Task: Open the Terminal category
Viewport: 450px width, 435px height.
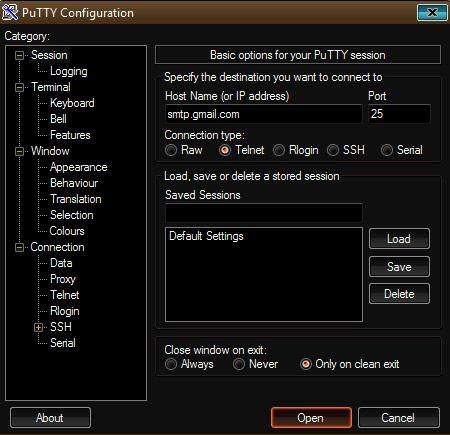Action: pyautogui.click(x=51, y=87)
